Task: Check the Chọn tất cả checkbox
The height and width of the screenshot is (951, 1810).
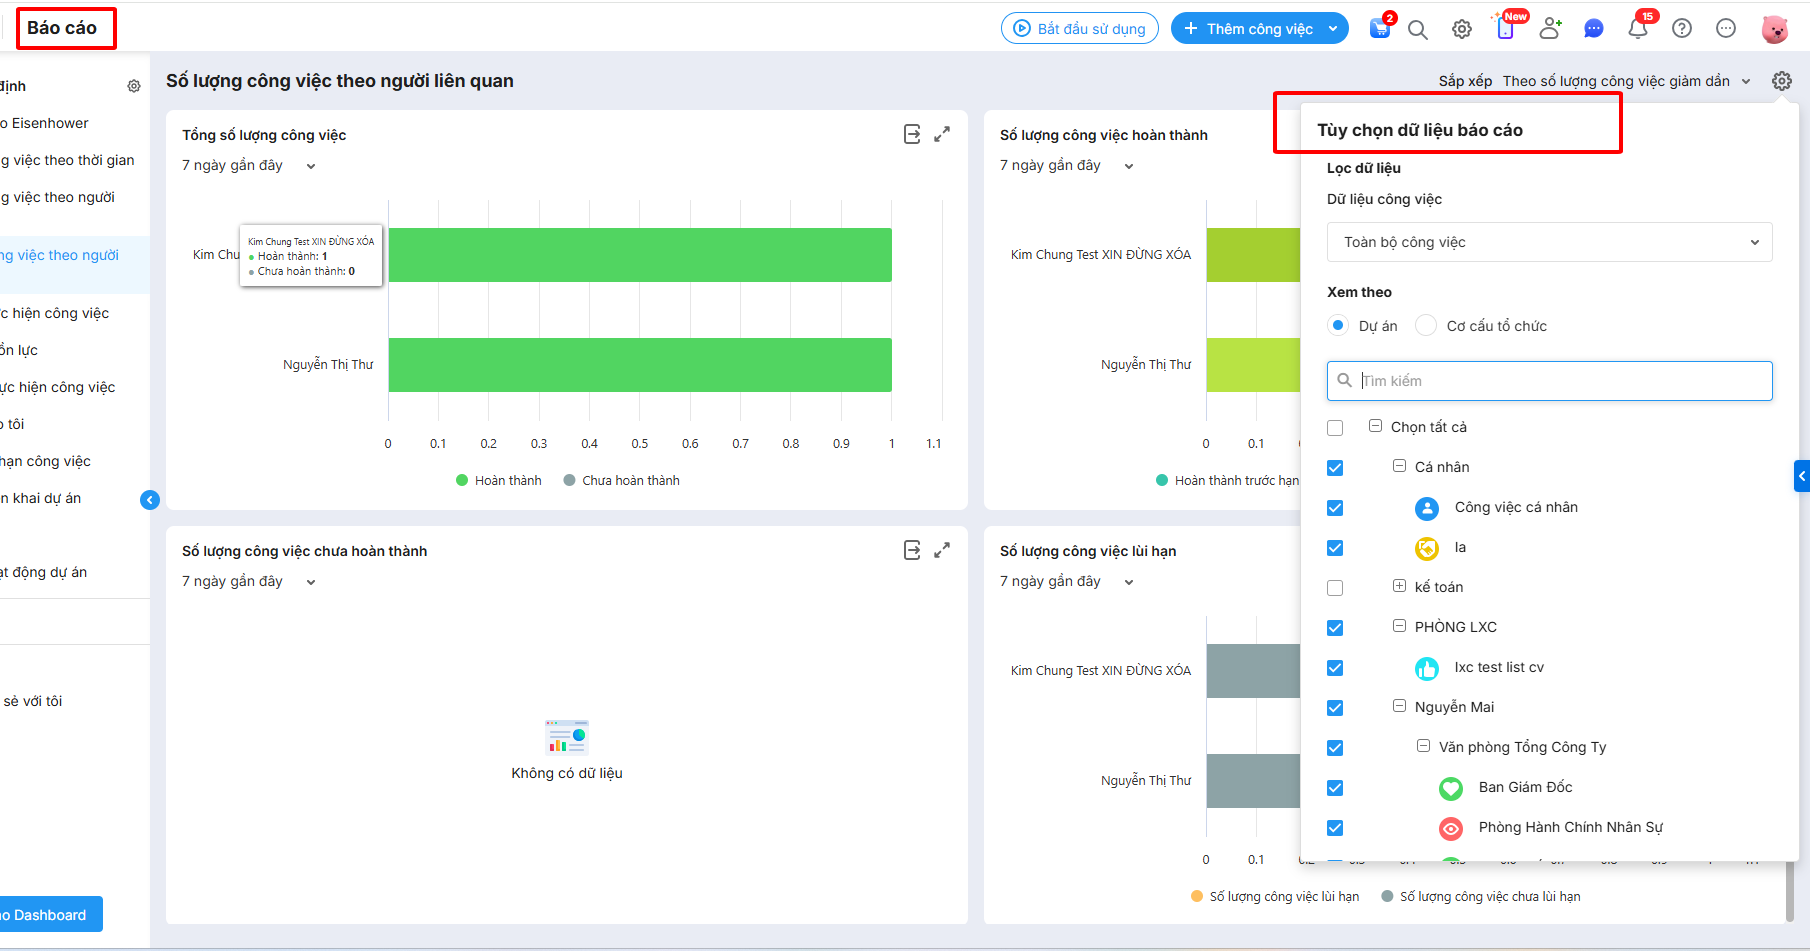Action: pos(1335,428)
